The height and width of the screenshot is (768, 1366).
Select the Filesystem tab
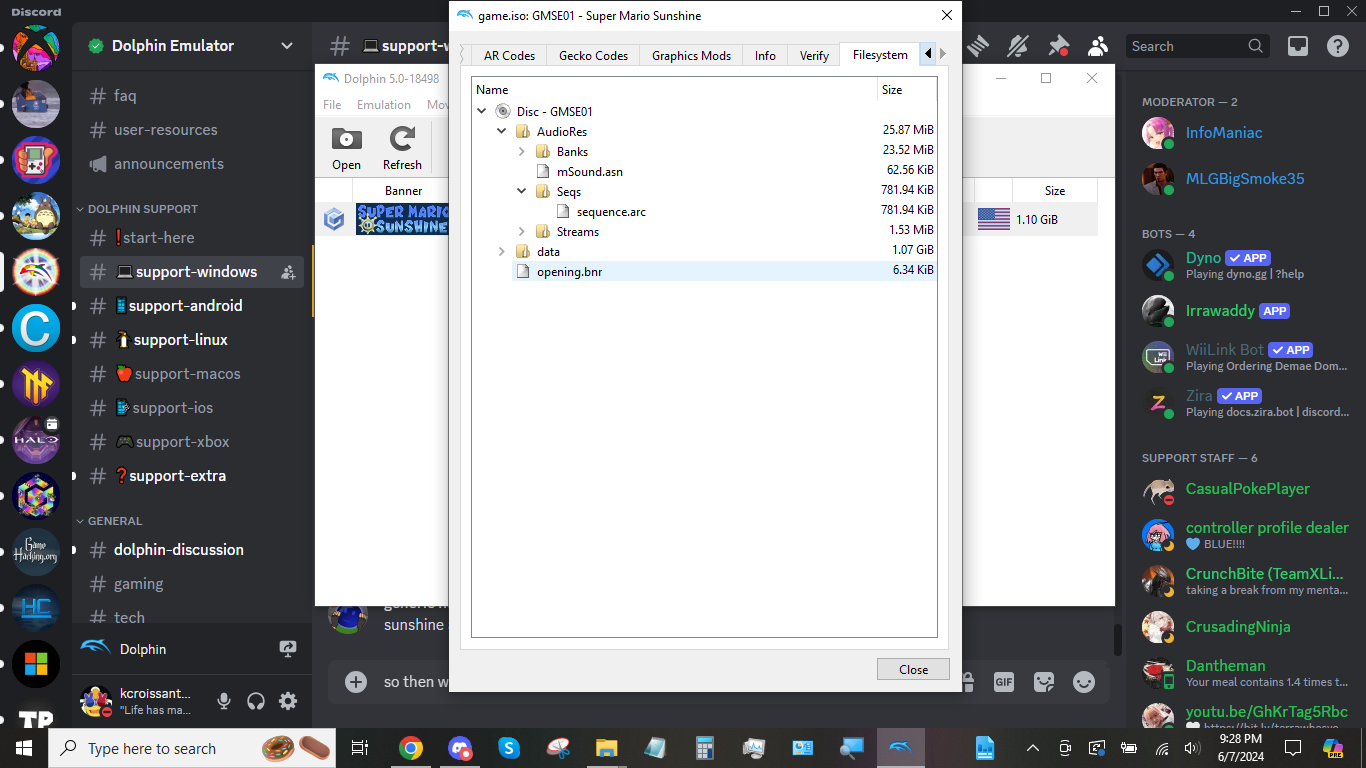click(x=880, y=55)
